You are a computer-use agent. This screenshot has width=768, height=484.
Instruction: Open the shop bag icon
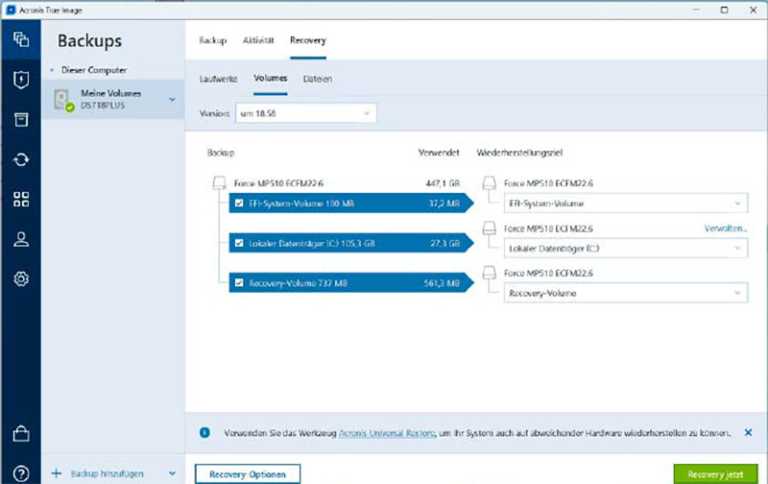[21, 434]
